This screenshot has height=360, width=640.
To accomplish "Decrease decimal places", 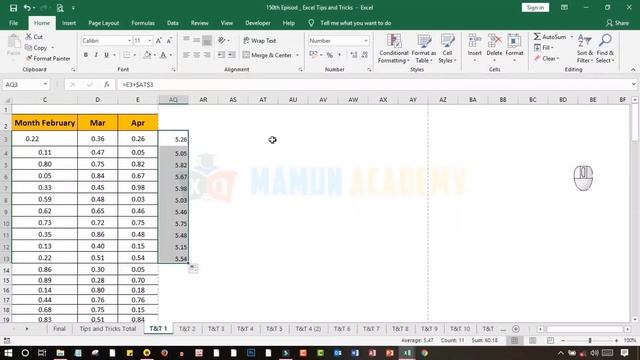I will [x=364, y=55].
